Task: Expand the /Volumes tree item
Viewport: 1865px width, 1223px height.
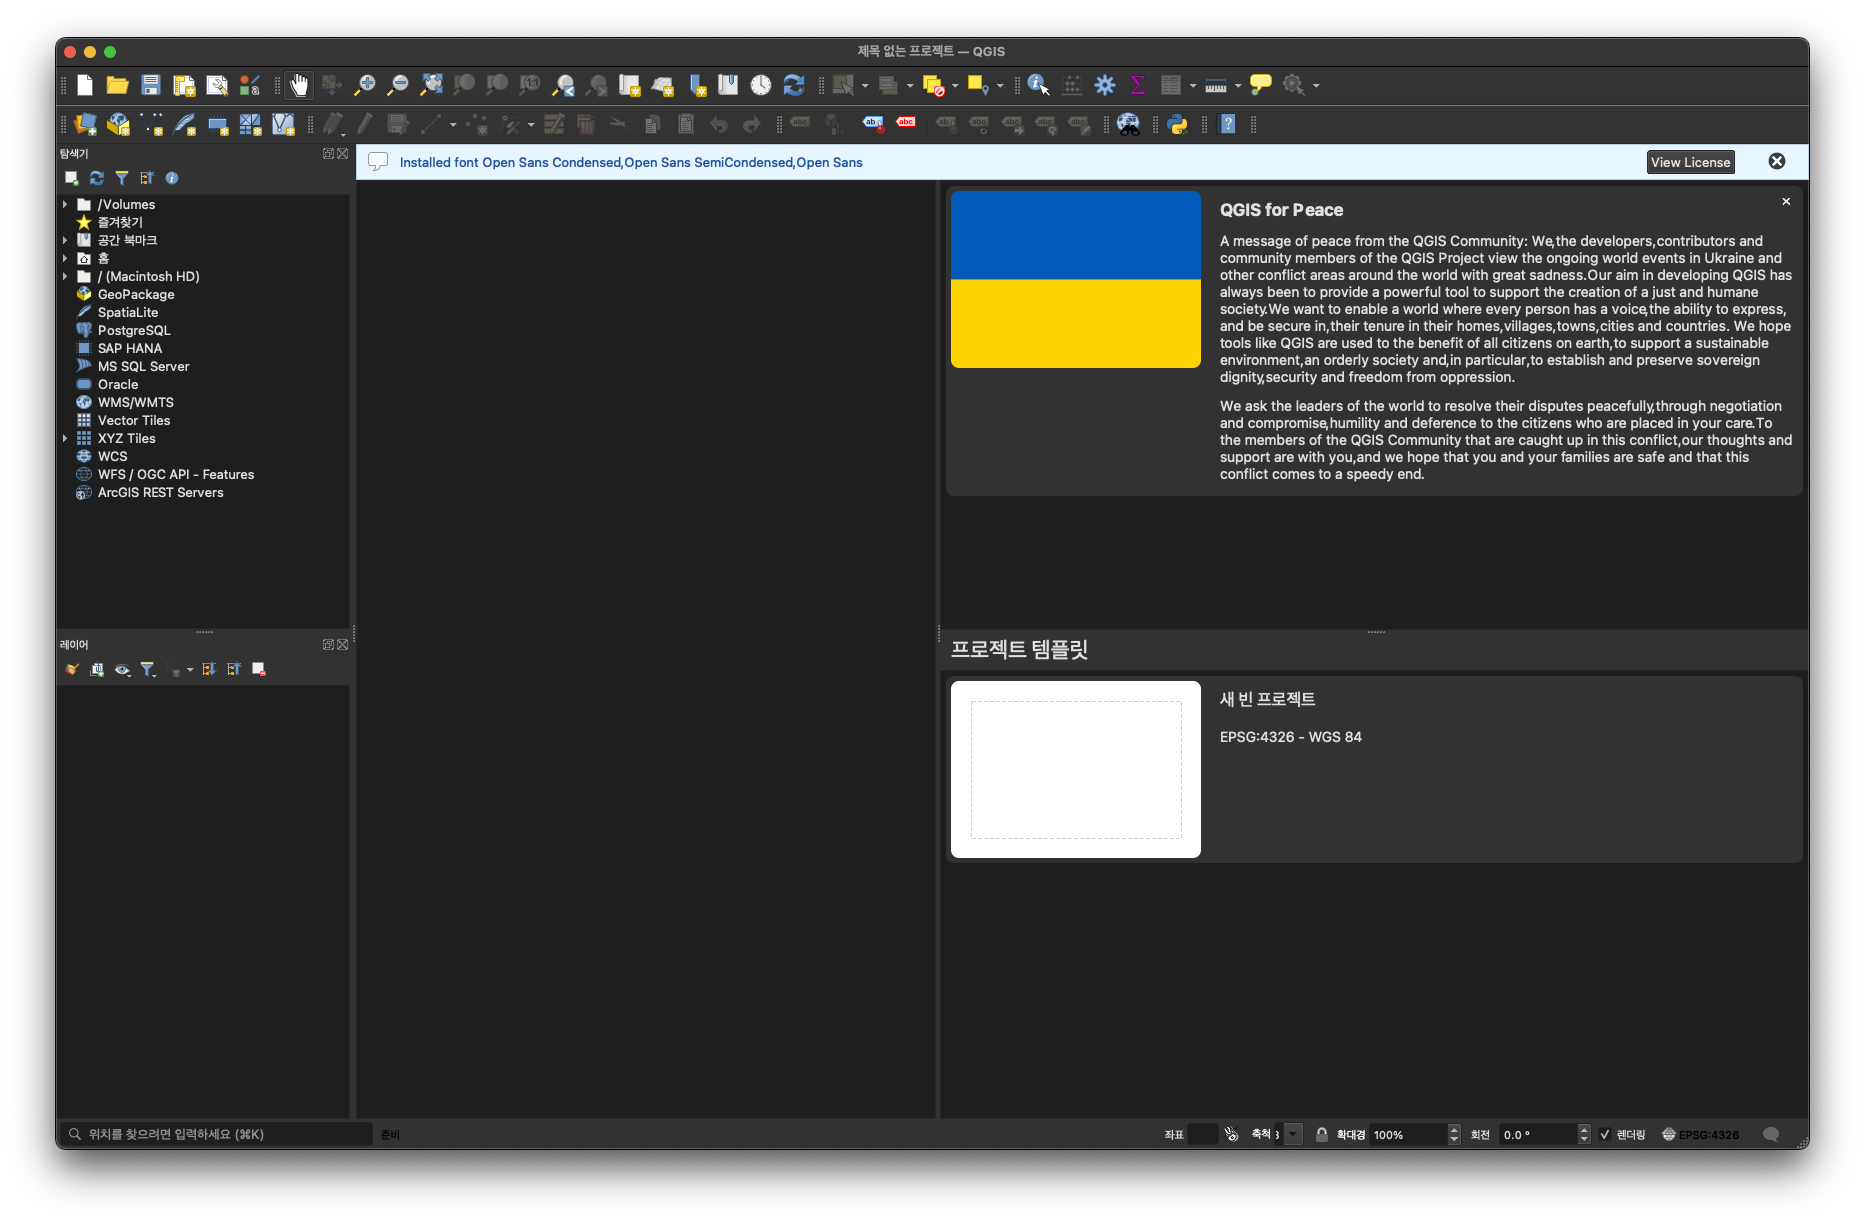Action: [x=65, y=204]
